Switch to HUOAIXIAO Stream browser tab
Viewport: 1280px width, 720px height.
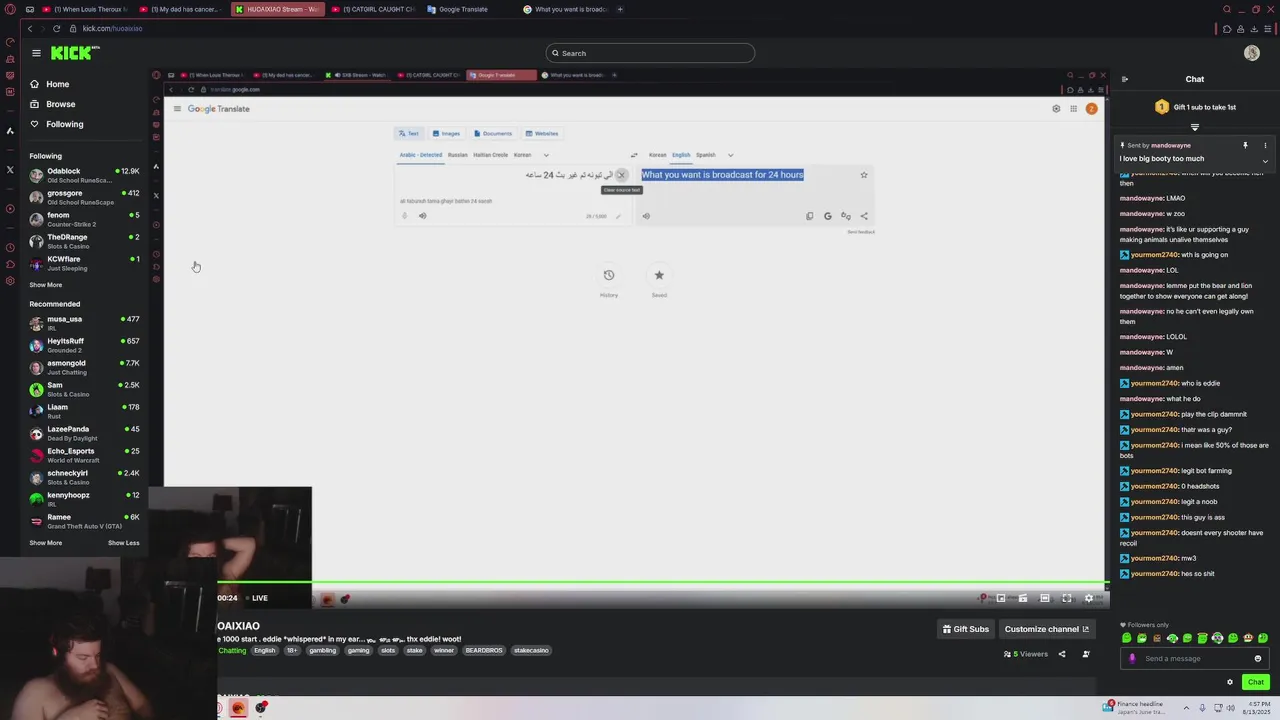(x=277, y=9)
